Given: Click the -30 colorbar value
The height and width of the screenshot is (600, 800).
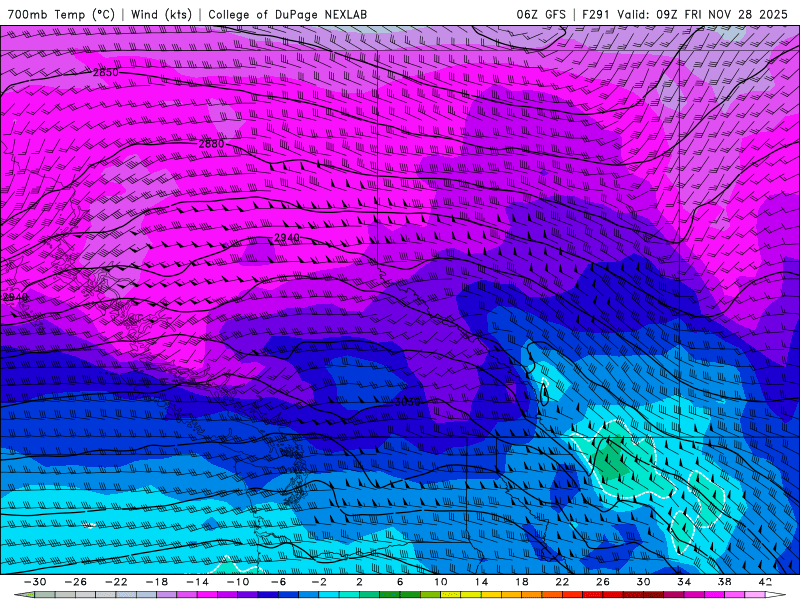Looking at the screenshot, I should 35,582.
